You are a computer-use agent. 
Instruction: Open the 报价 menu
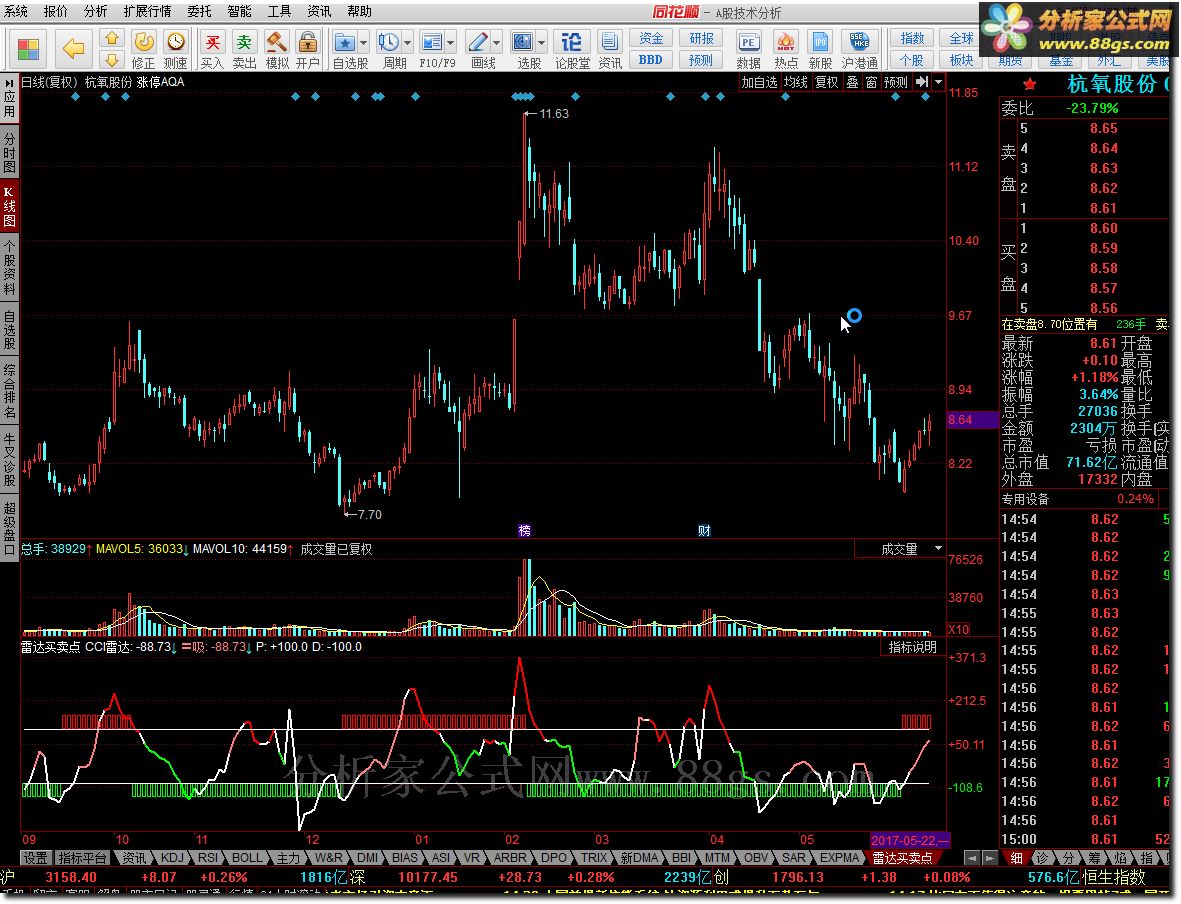[x=55, y=11]
